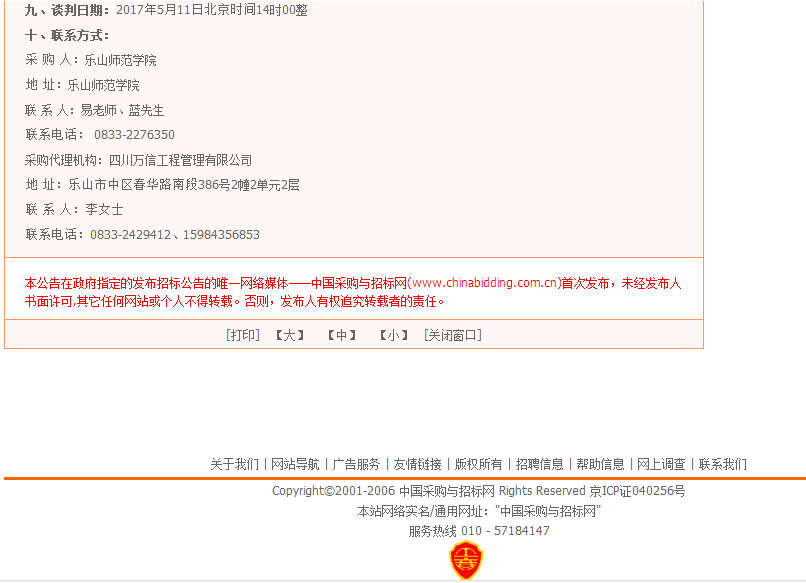Click the contact names 易老师、蓝先生

[x=122, y=110]
